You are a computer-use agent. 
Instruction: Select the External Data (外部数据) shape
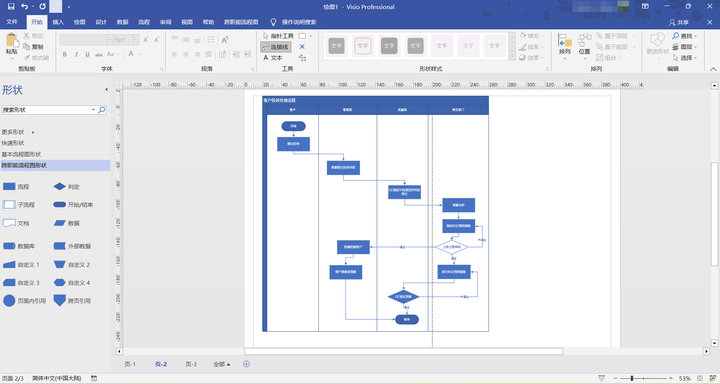[72, 246]
